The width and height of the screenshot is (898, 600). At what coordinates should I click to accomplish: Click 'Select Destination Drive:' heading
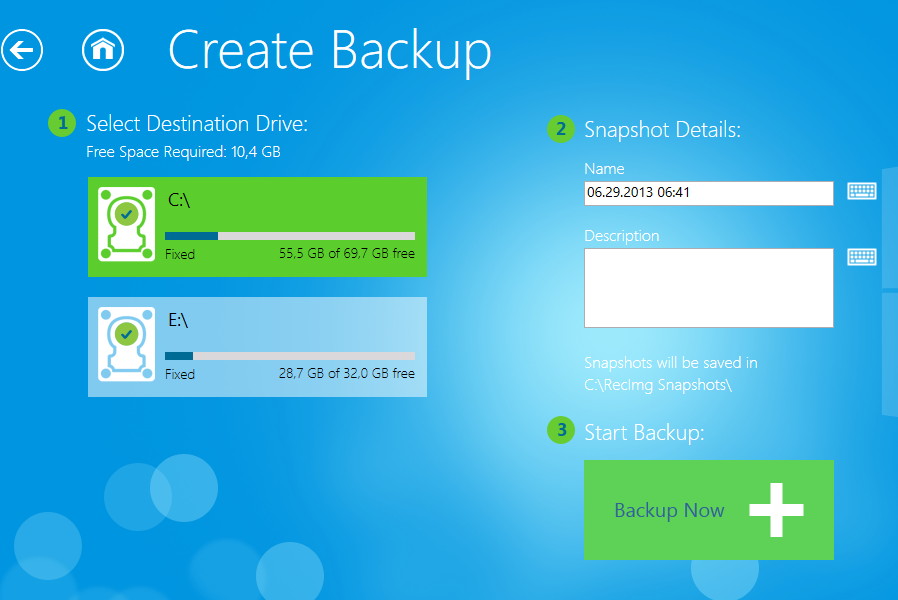(197, 124)
